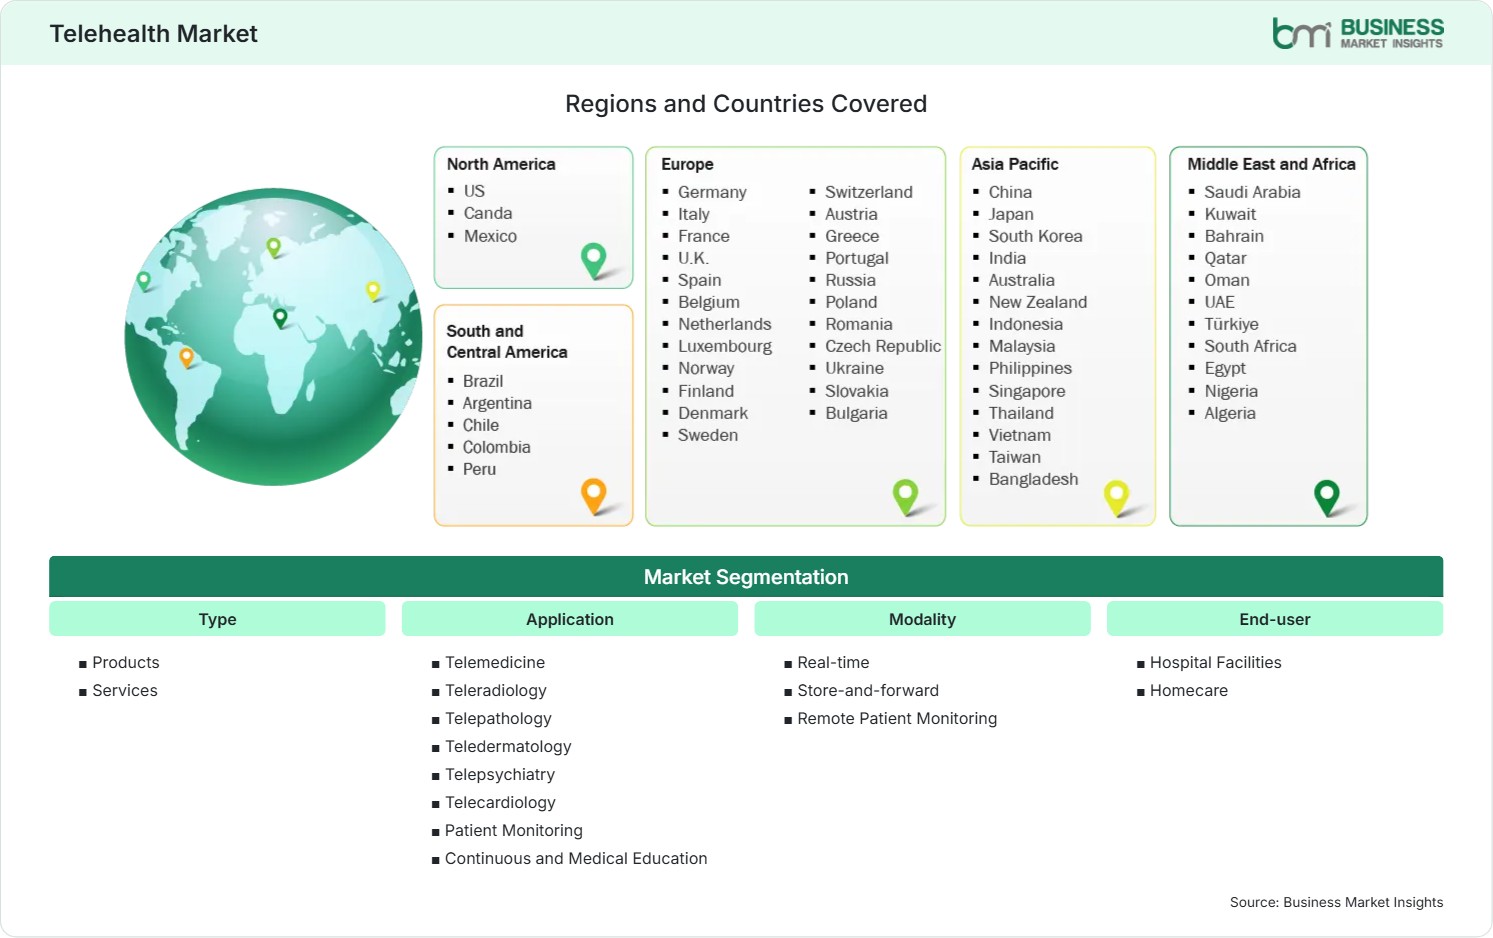Click the dark green pin at the globe's center
1493x938 pixels.
280,318
